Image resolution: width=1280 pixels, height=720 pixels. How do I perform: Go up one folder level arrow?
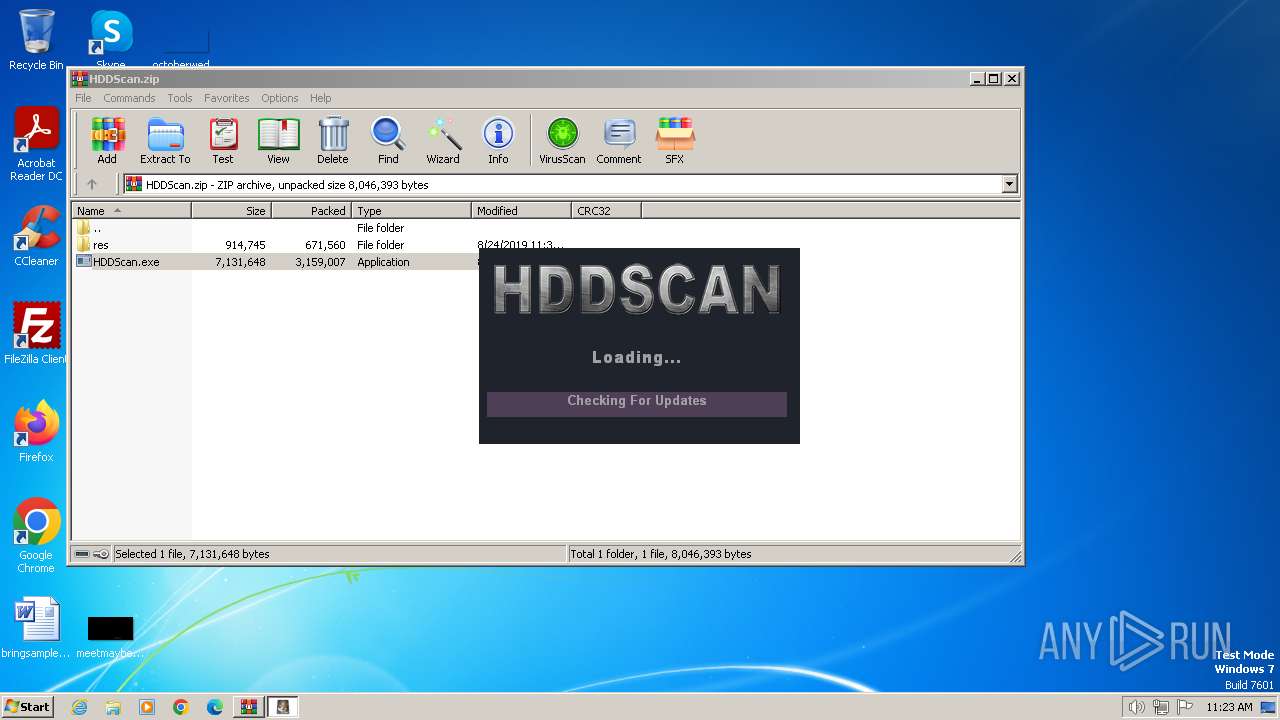click(x=92, y=184)
